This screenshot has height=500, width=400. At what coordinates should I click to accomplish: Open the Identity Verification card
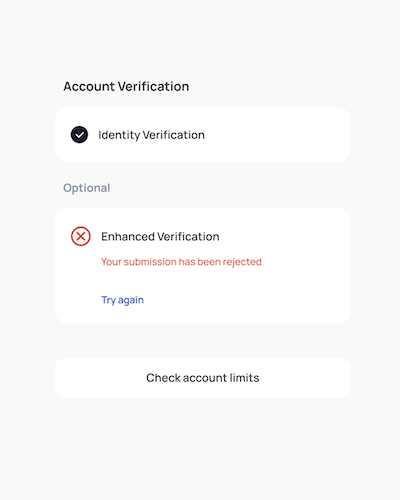click(x=203, y=135)
